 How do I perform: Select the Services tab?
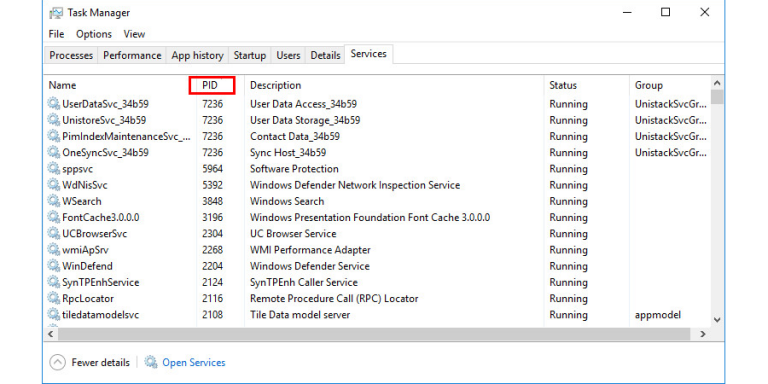[368, 54]
